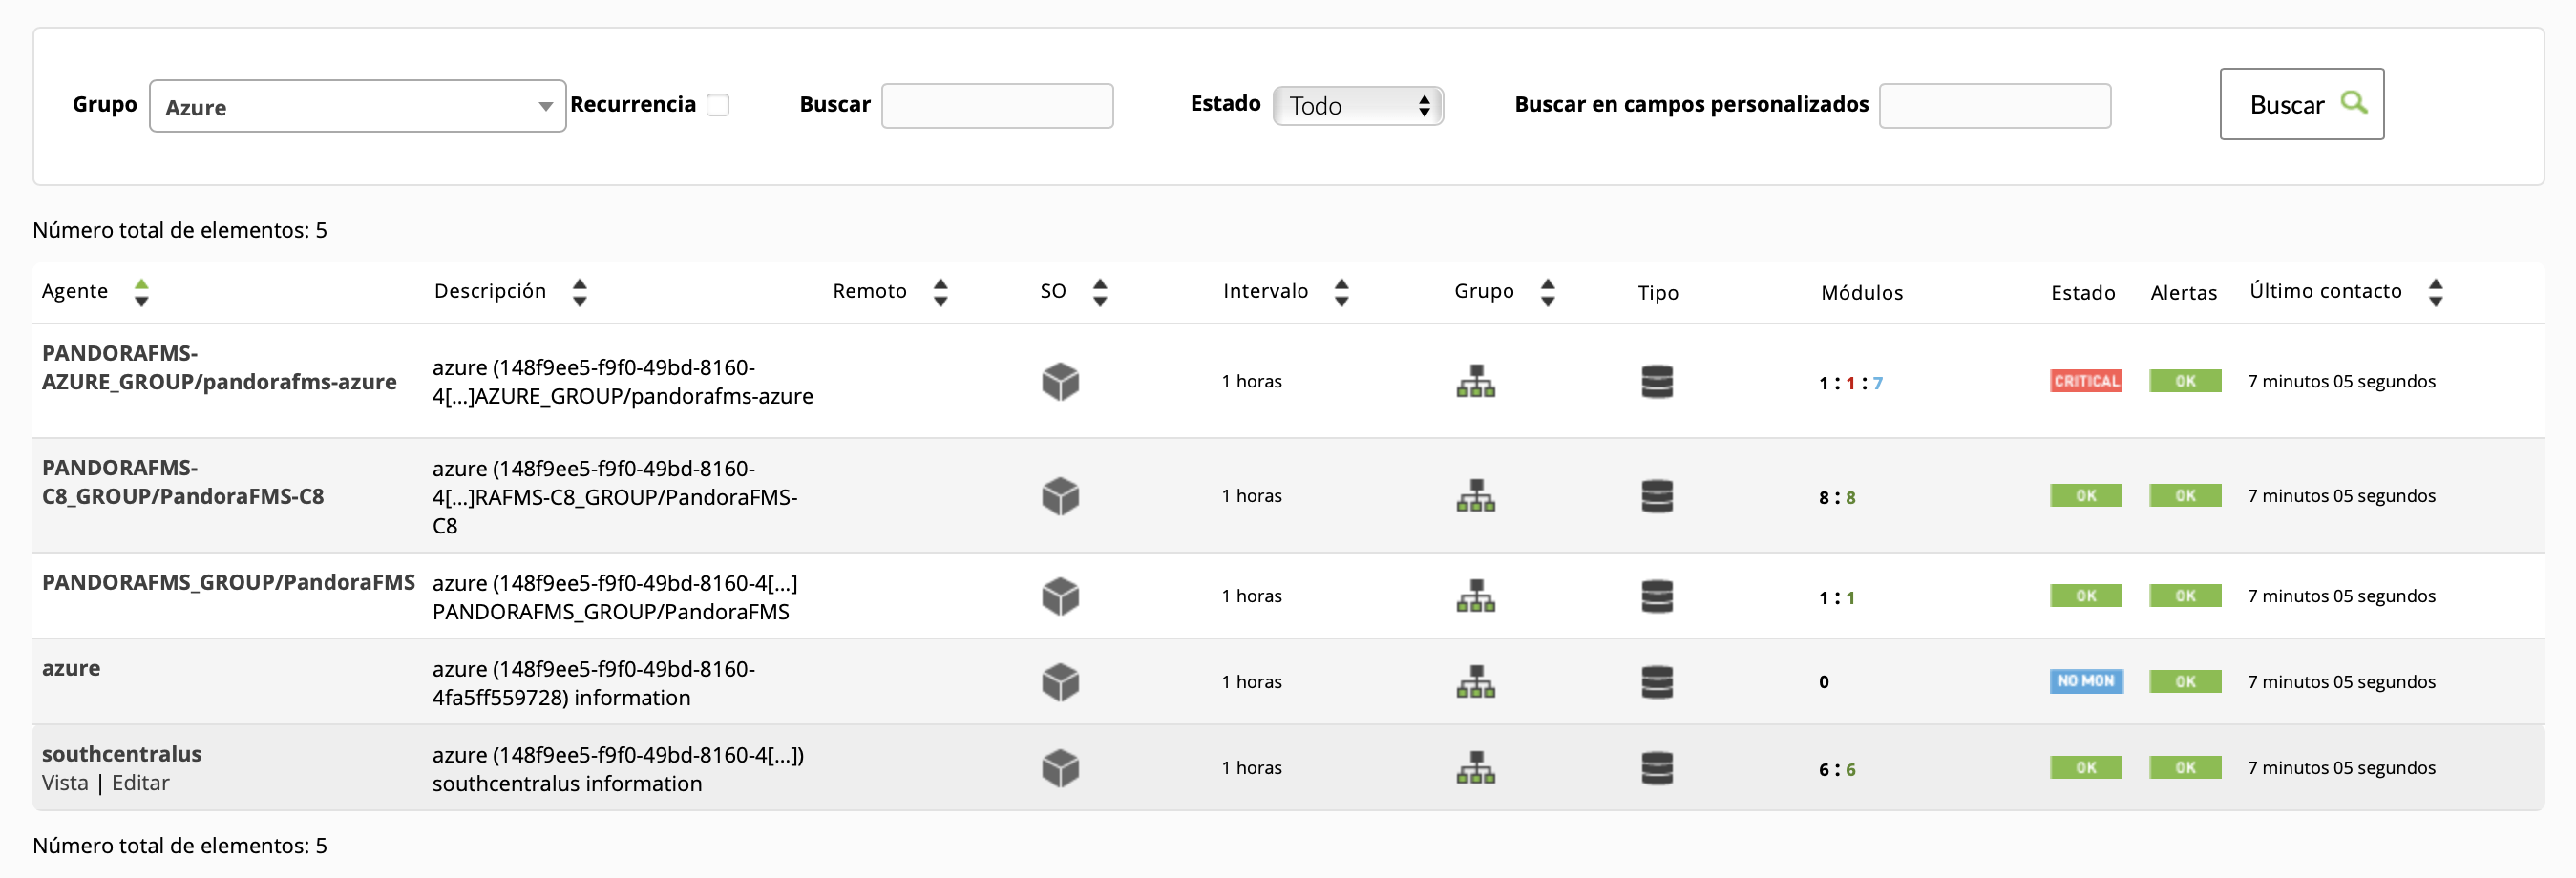The image size is (2576, 878).
Task: Sort table by Intervalo column arrows
Action: pyautogui.click(x=1341, y=292)
